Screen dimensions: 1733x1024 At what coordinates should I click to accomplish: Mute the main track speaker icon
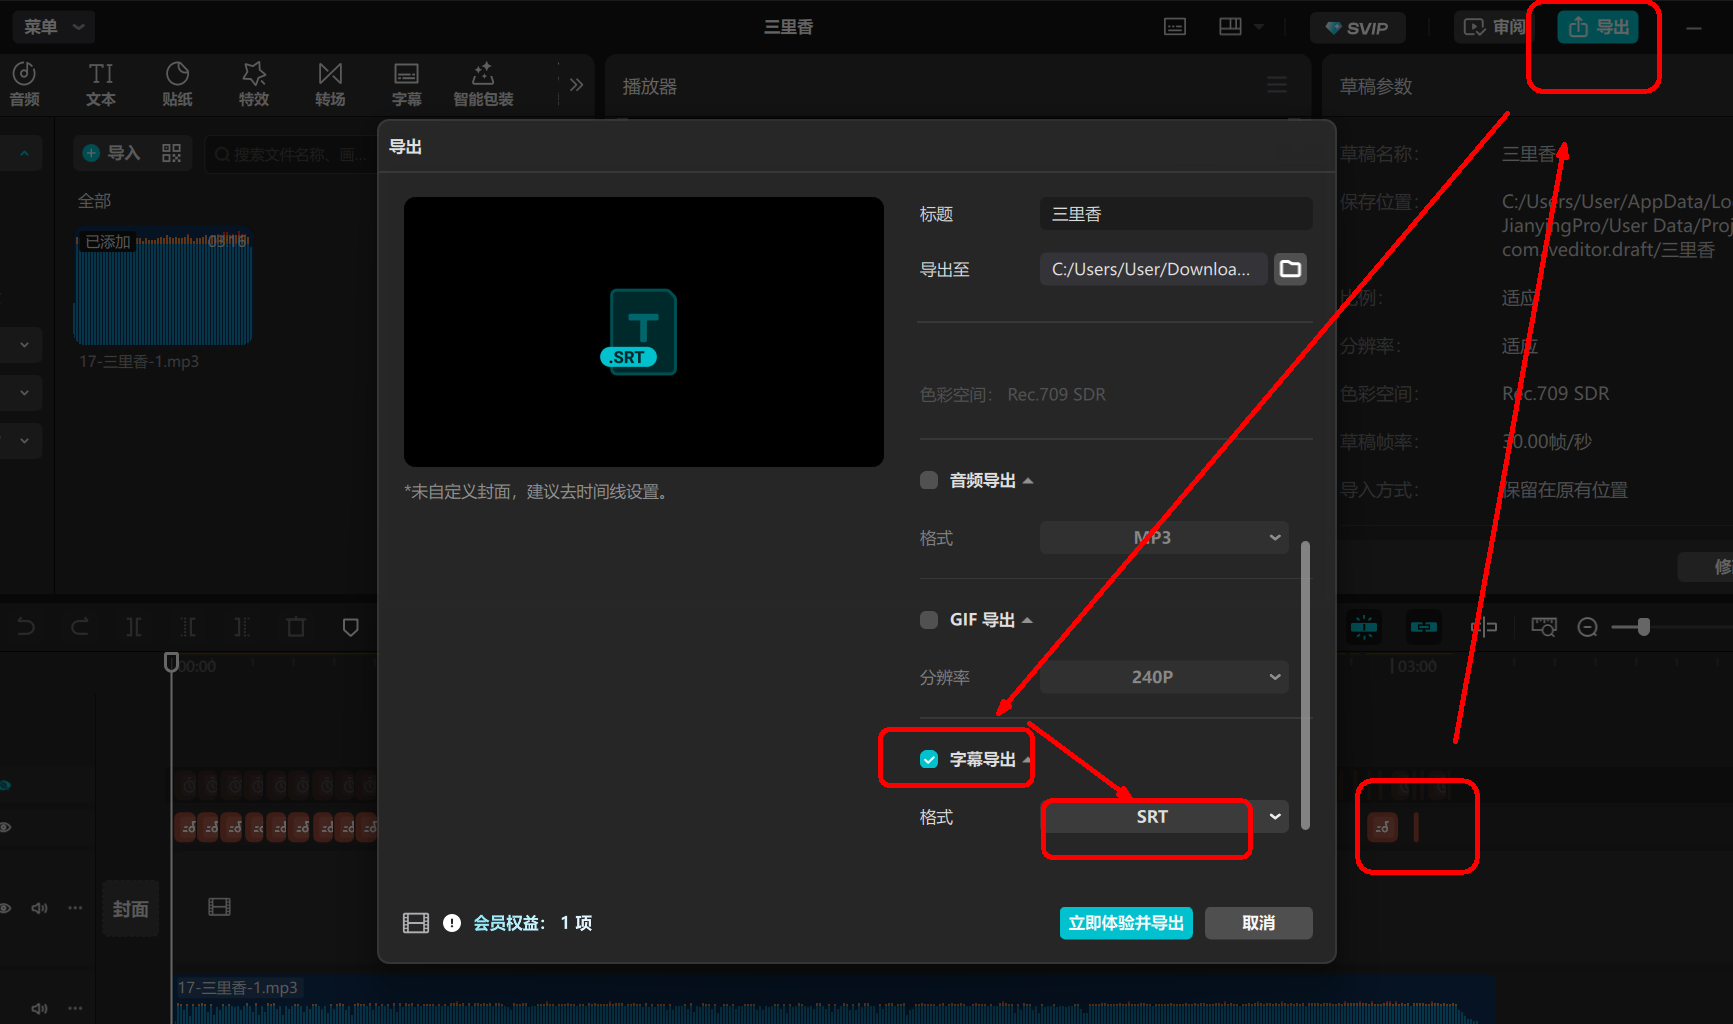point(40,908)
